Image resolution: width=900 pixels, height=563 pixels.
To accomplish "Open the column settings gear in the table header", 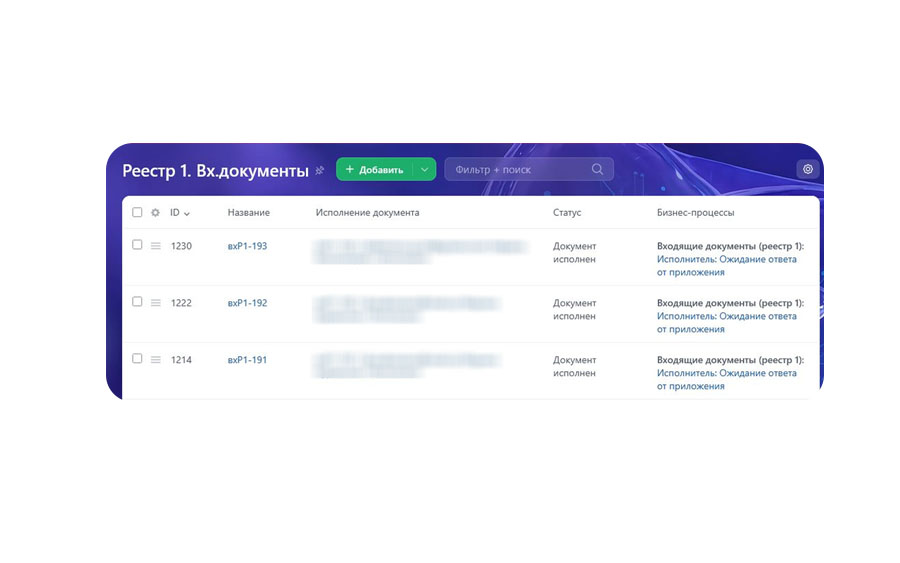I will click(155, 212).
